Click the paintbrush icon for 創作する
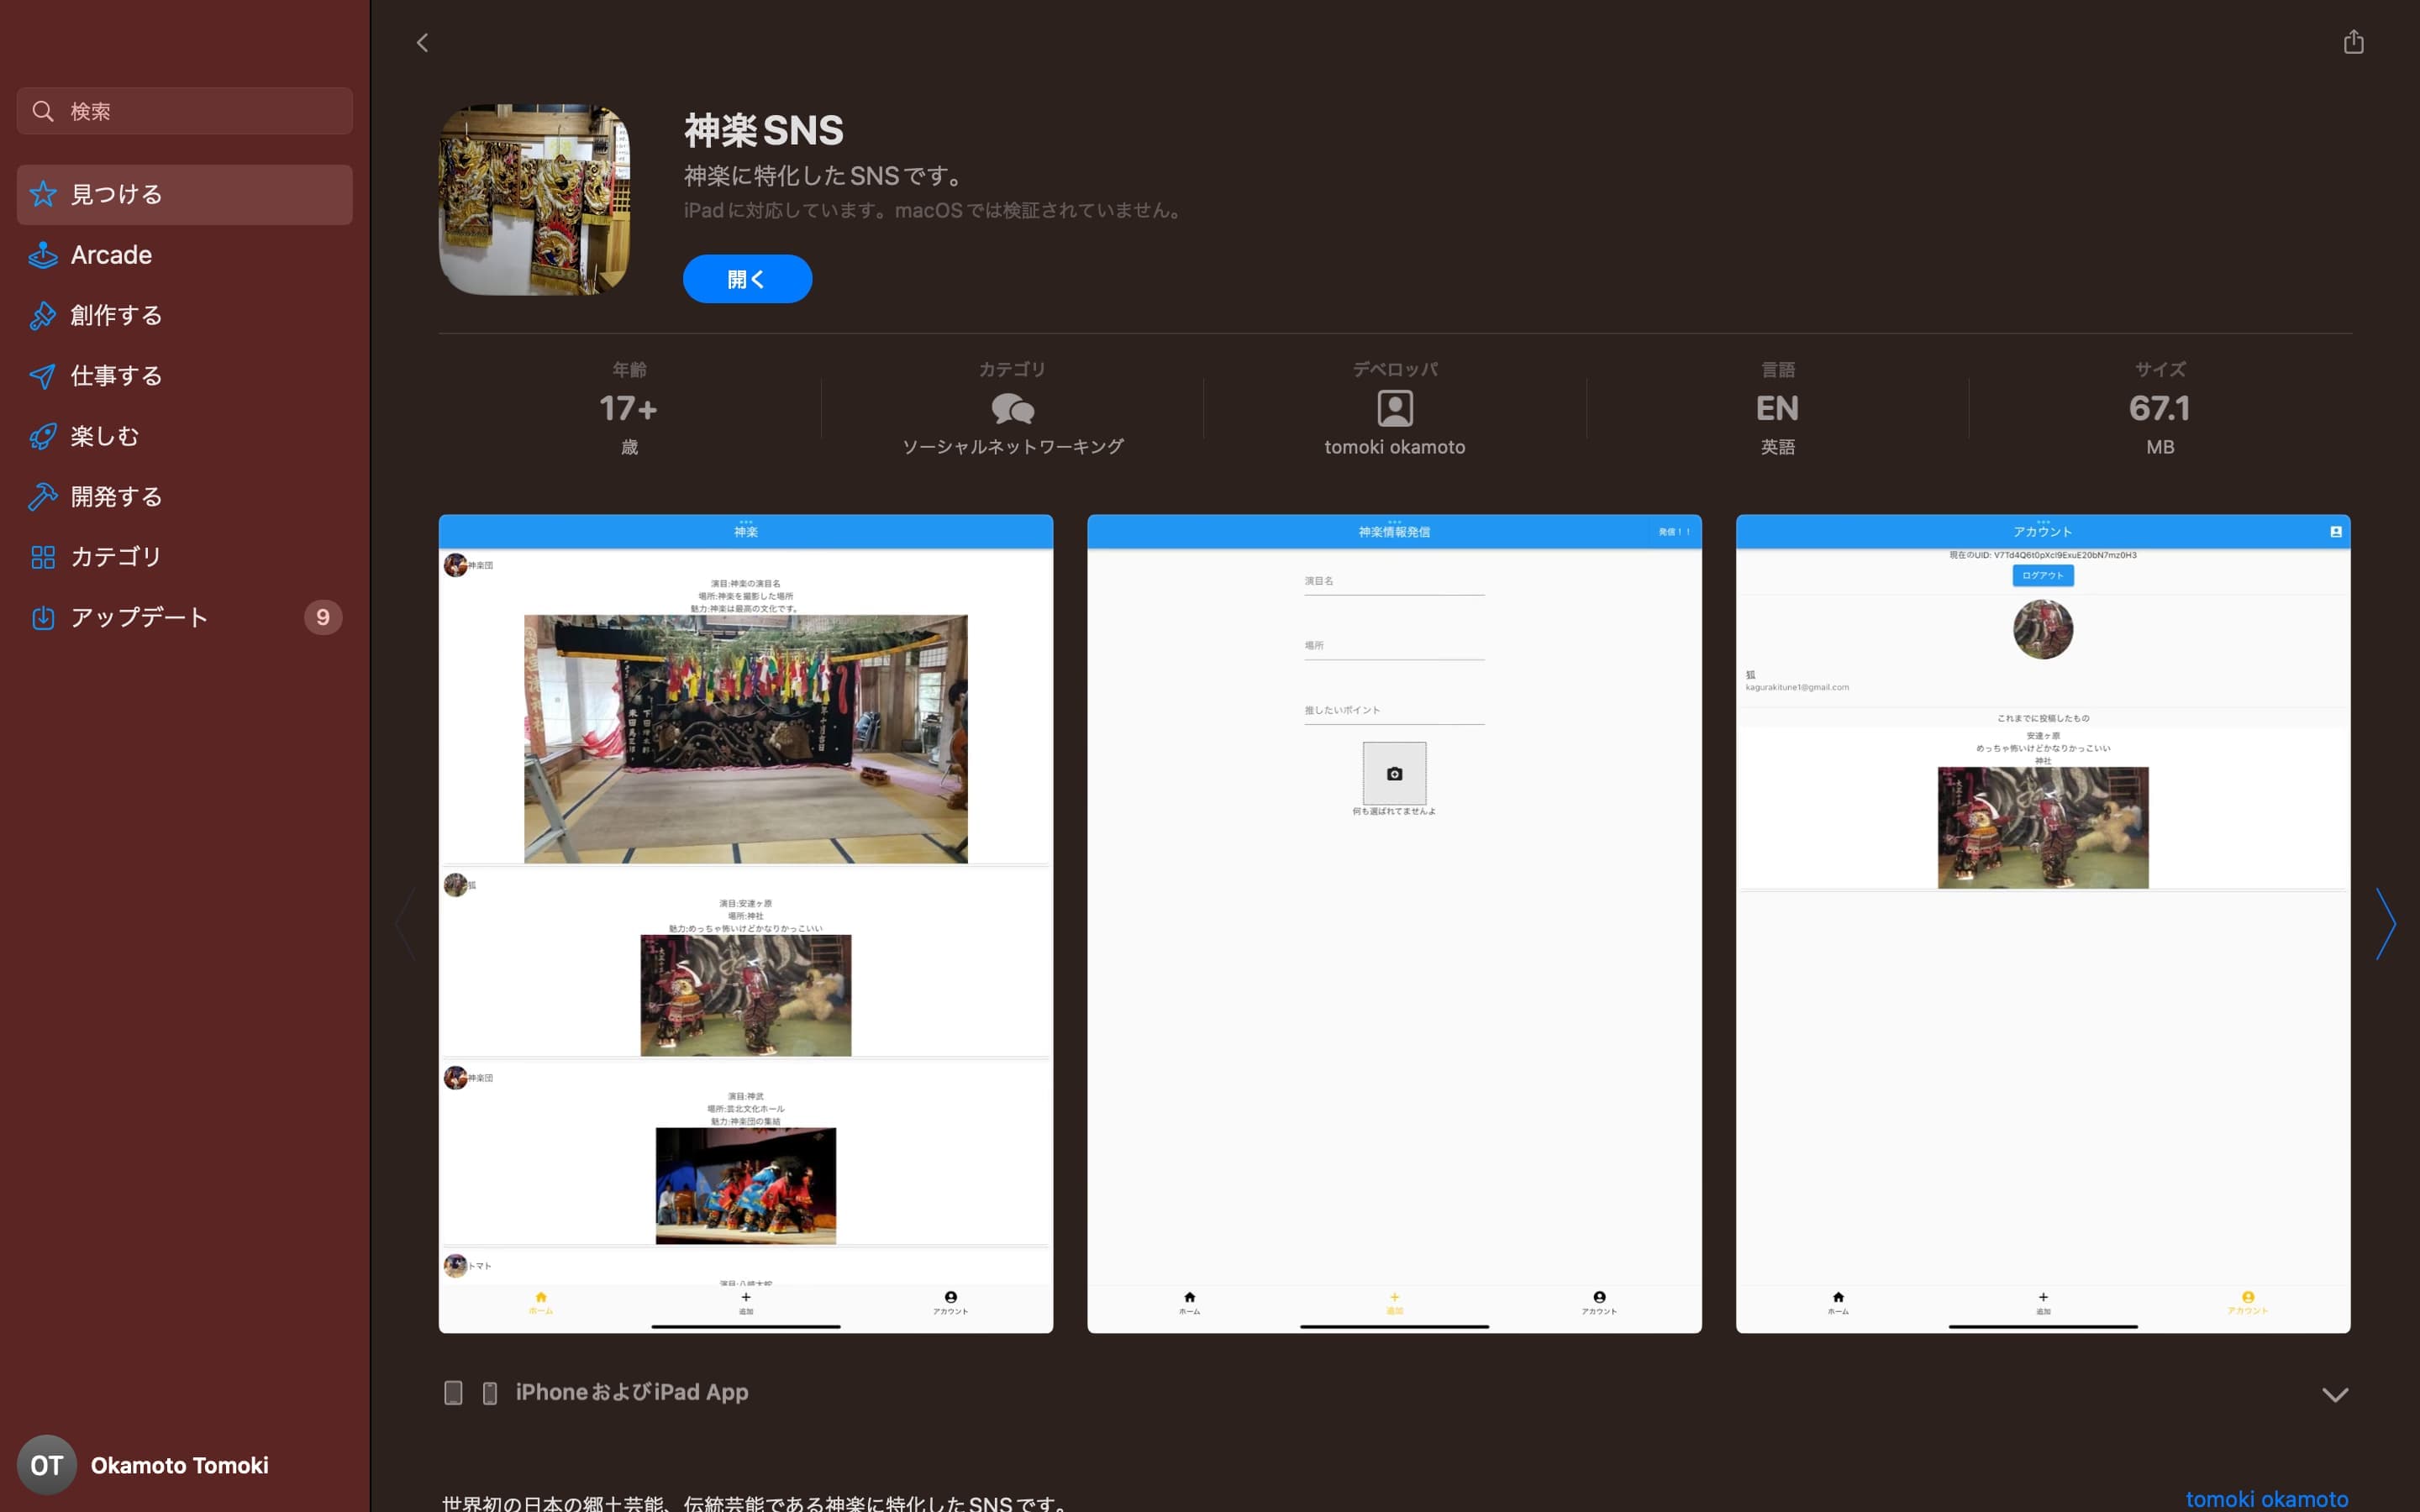 point(43,315)
